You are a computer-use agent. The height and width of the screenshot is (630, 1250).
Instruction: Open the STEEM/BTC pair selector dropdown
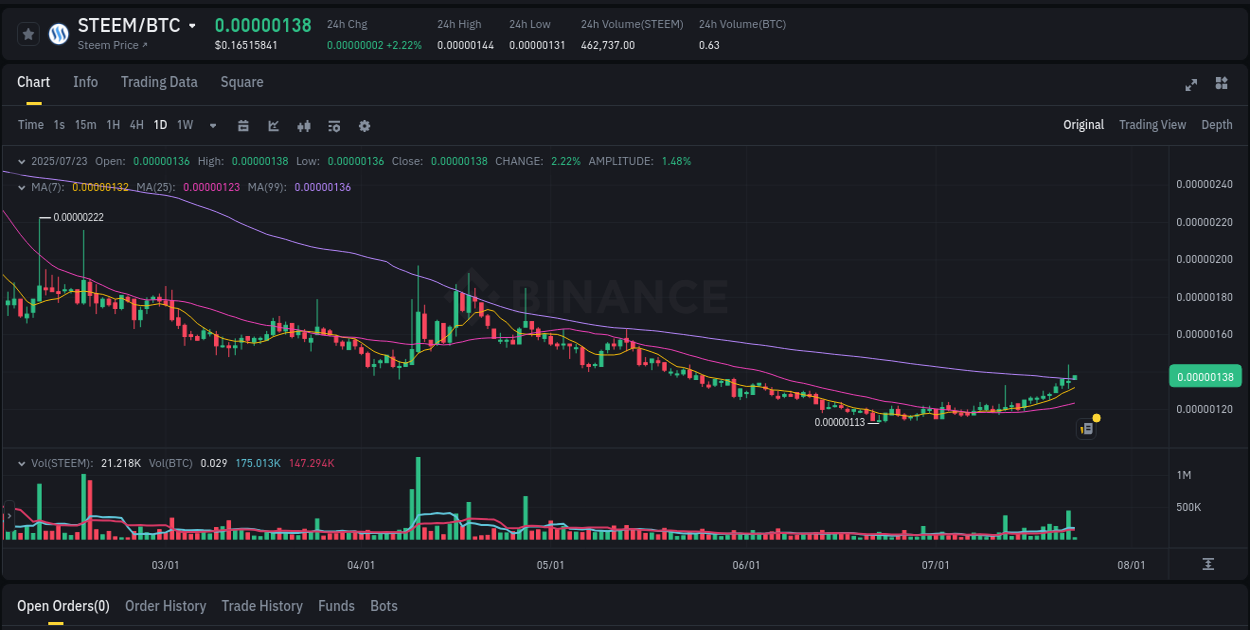(192, 26)
